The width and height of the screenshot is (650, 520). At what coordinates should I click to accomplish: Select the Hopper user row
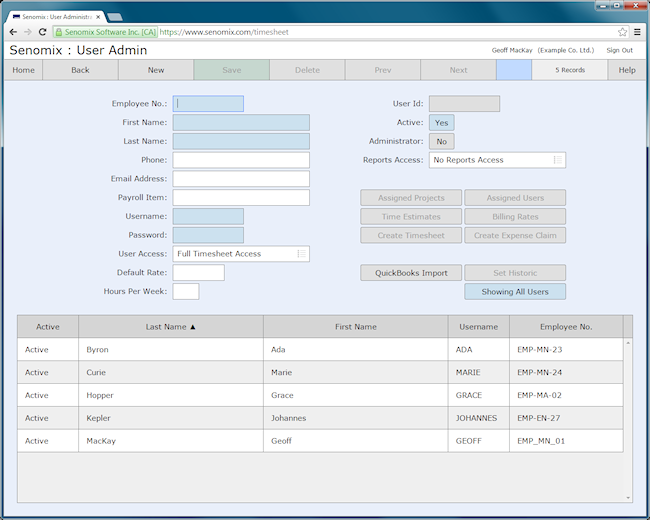coord(320,395)
